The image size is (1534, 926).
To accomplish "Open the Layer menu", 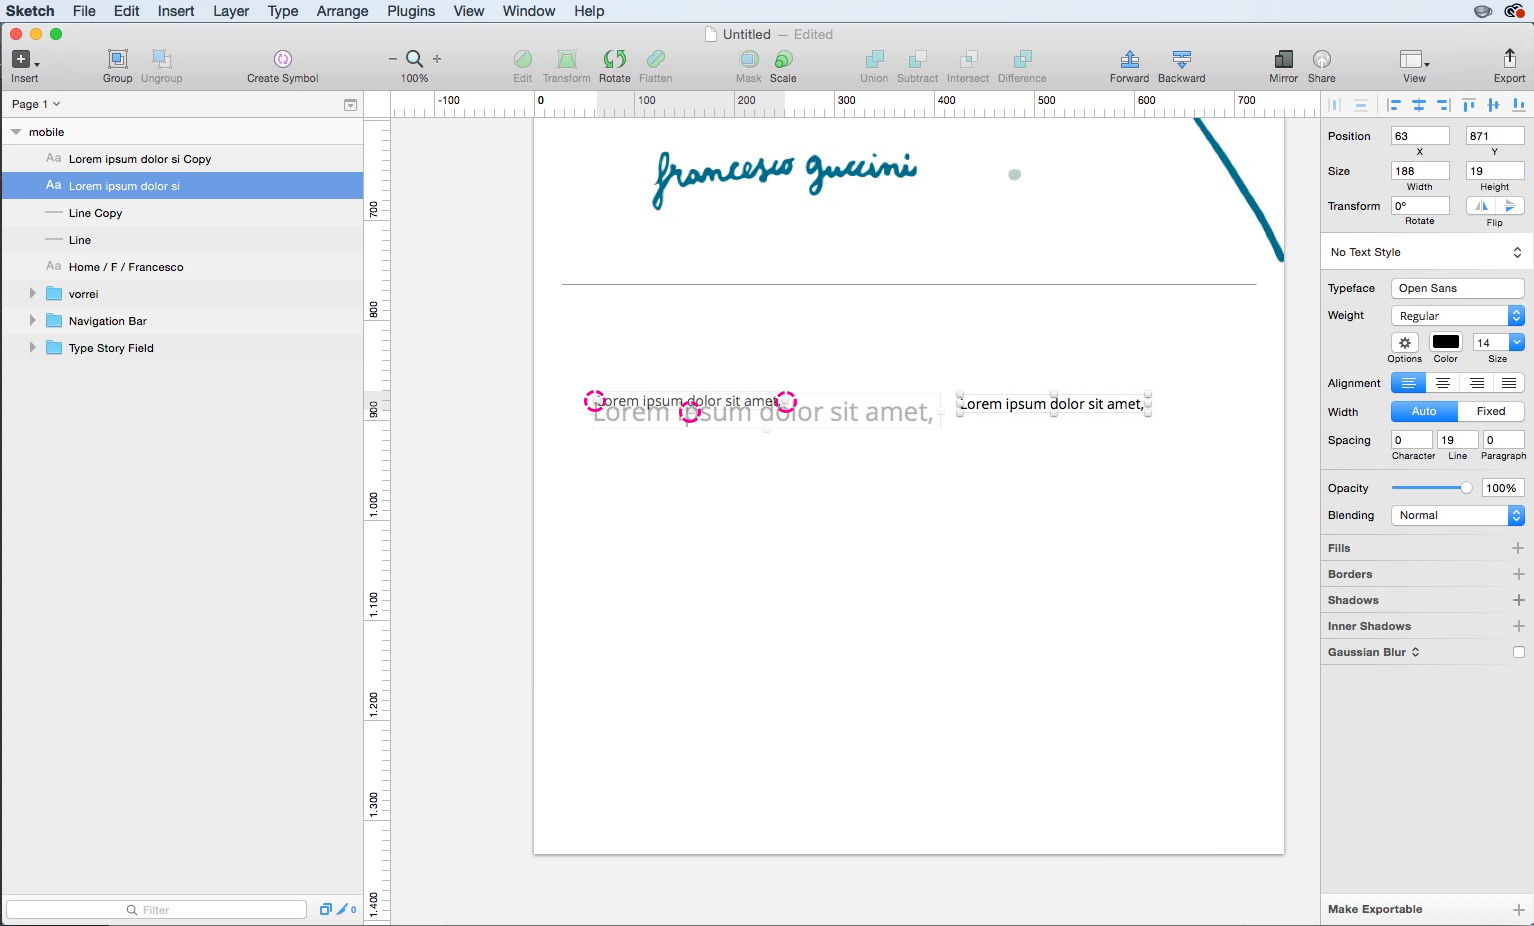I will [x=231, y=11].
